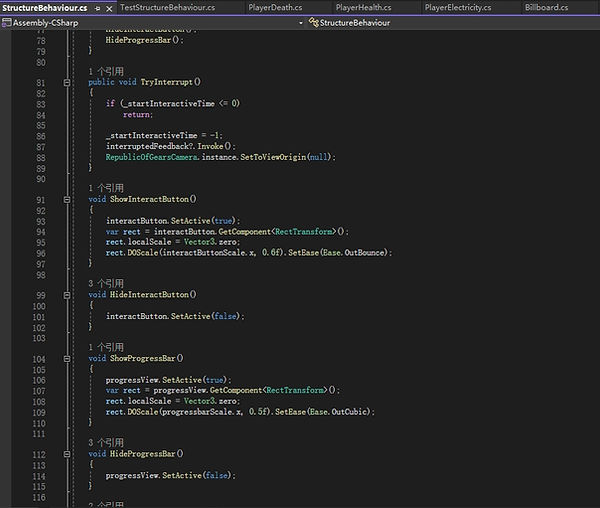Switch to the PlayerElectricity.cs tab

point(458,7)
